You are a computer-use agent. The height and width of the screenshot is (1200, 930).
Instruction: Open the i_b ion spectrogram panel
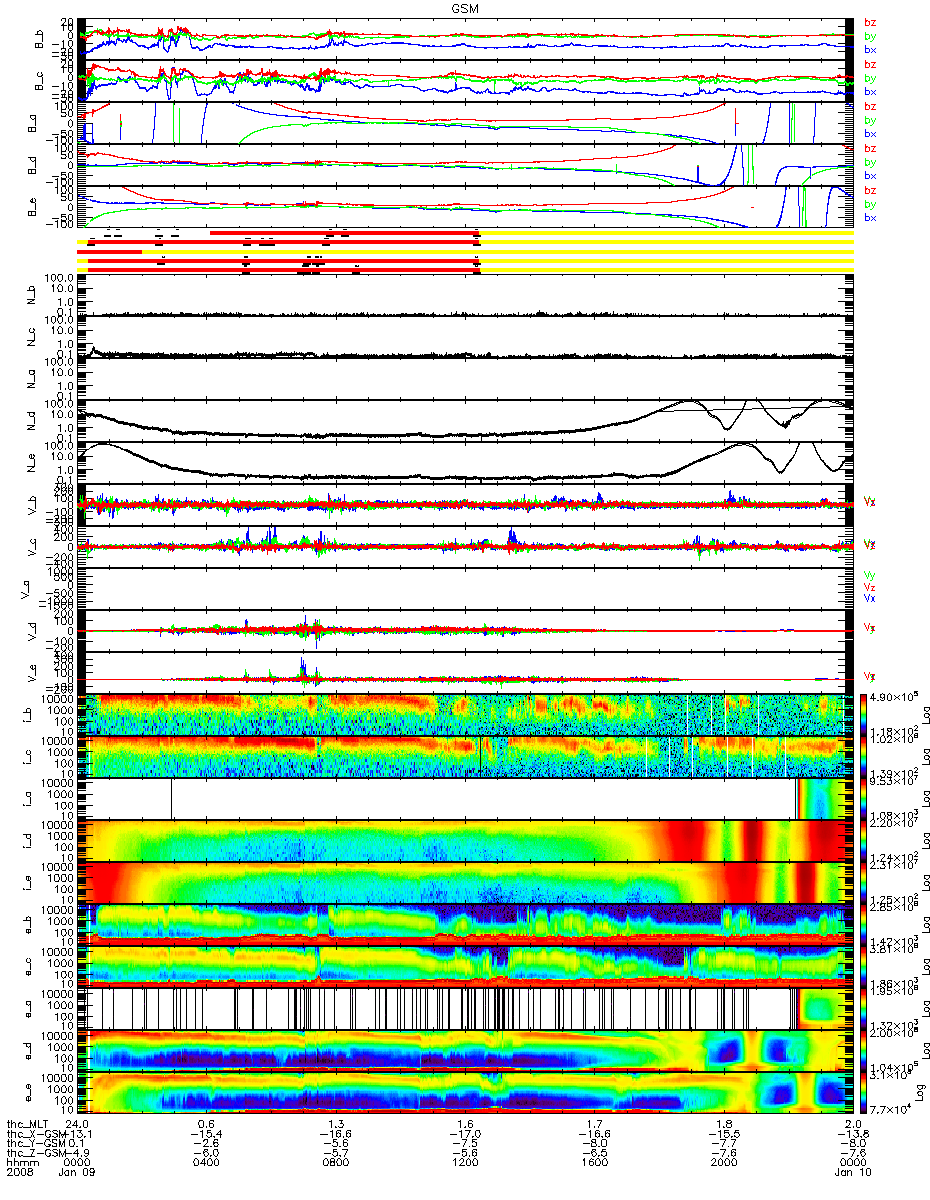467,714
